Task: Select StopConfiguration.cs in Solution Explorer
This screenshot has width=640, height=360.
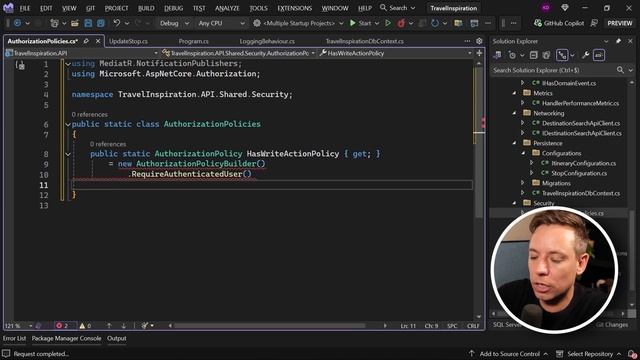Action: (x=579, y=173)
